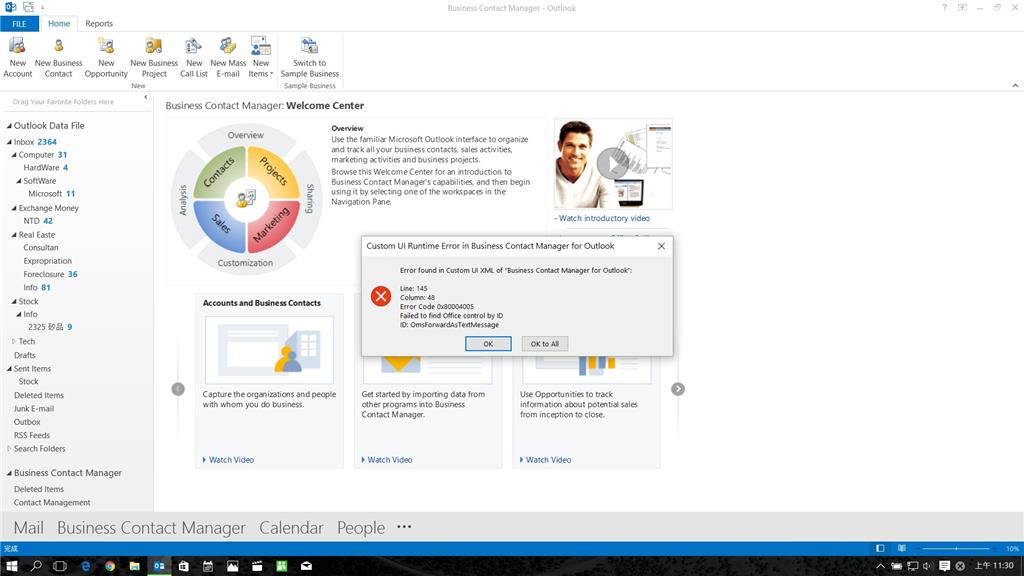Viewport: 1024px width, 576px height.
Task: Select the Microsoft folder under SoftWare
Action: pyautogui.click(x=45, y=194)
